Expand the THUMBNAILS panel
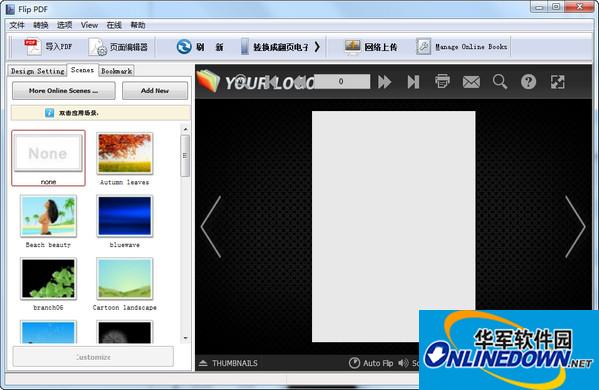Viewport: 599px width, 390px height. click(228, 363)
